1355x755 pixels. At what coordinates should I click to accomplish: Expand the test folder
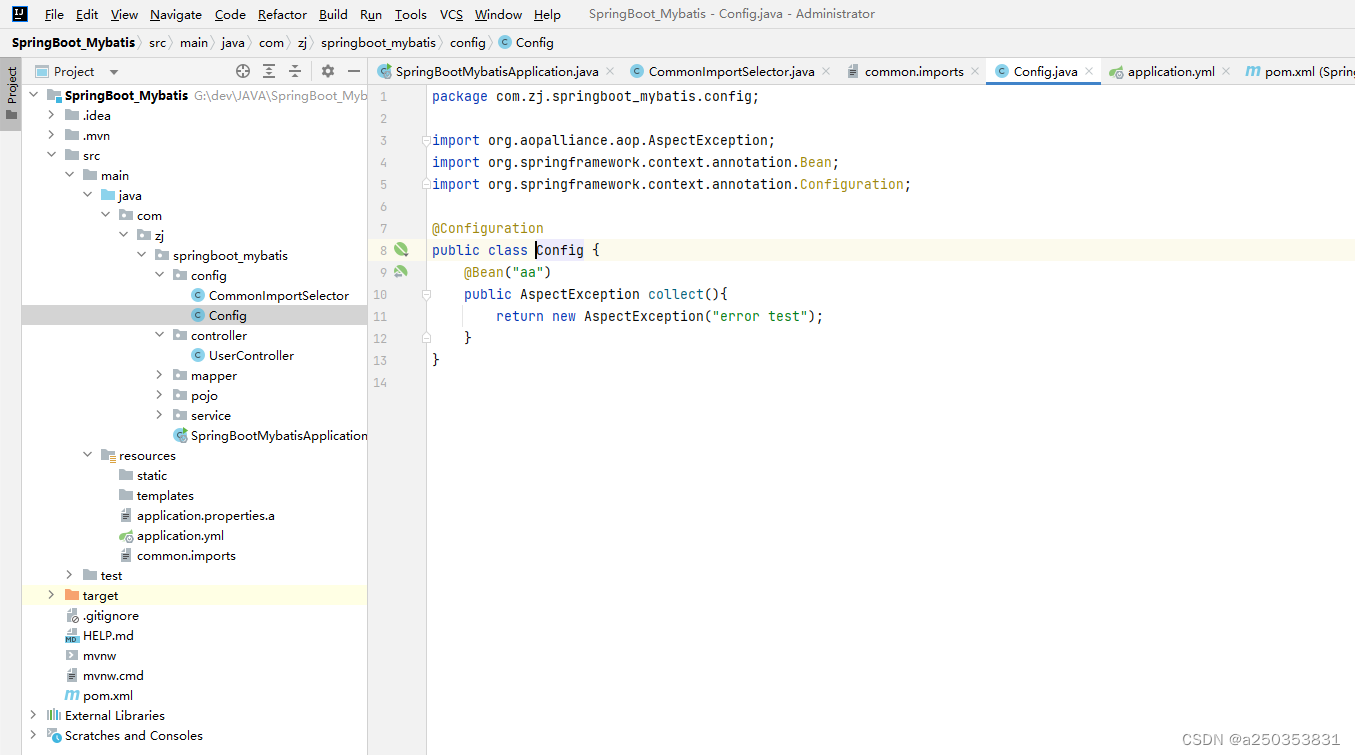pyautogui.click(x=70, y=575)
